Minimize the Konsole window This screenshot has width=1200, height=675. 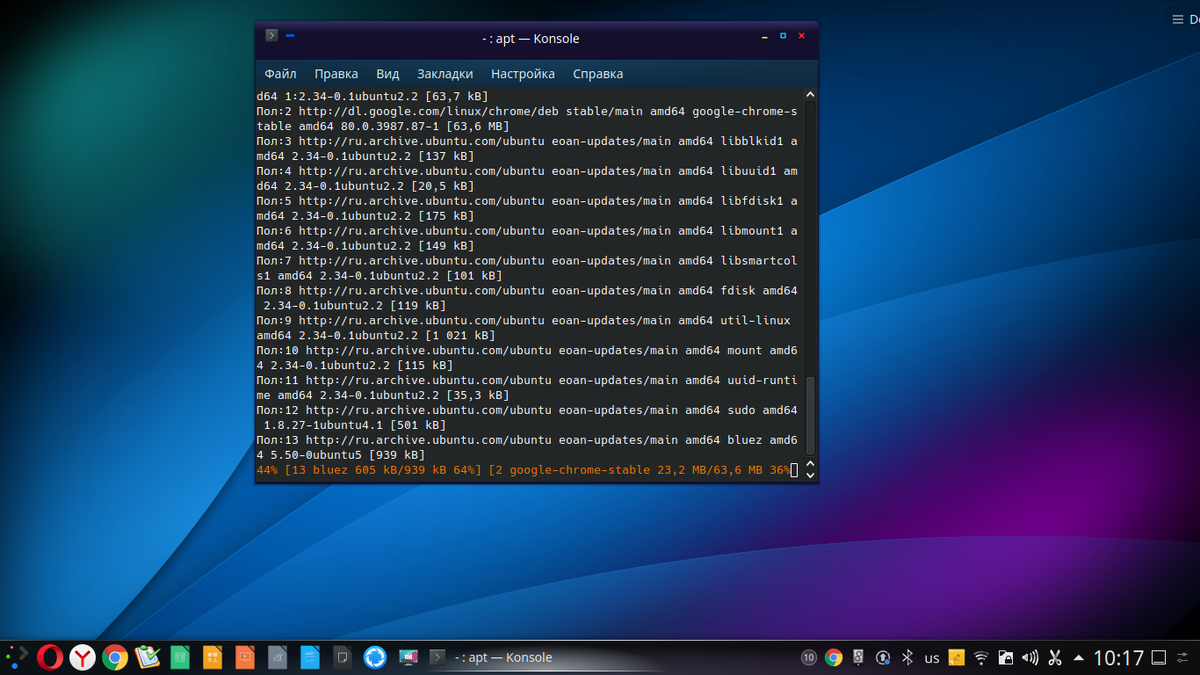point(765,36)
